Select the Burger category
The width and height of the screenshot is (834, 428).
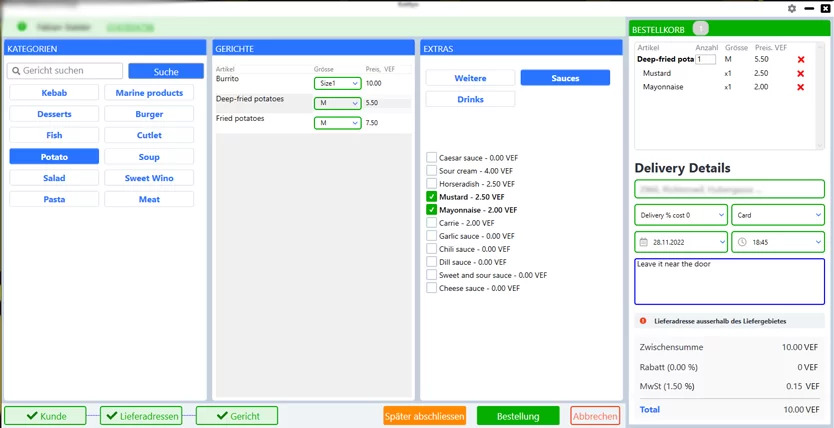point(149,114)
